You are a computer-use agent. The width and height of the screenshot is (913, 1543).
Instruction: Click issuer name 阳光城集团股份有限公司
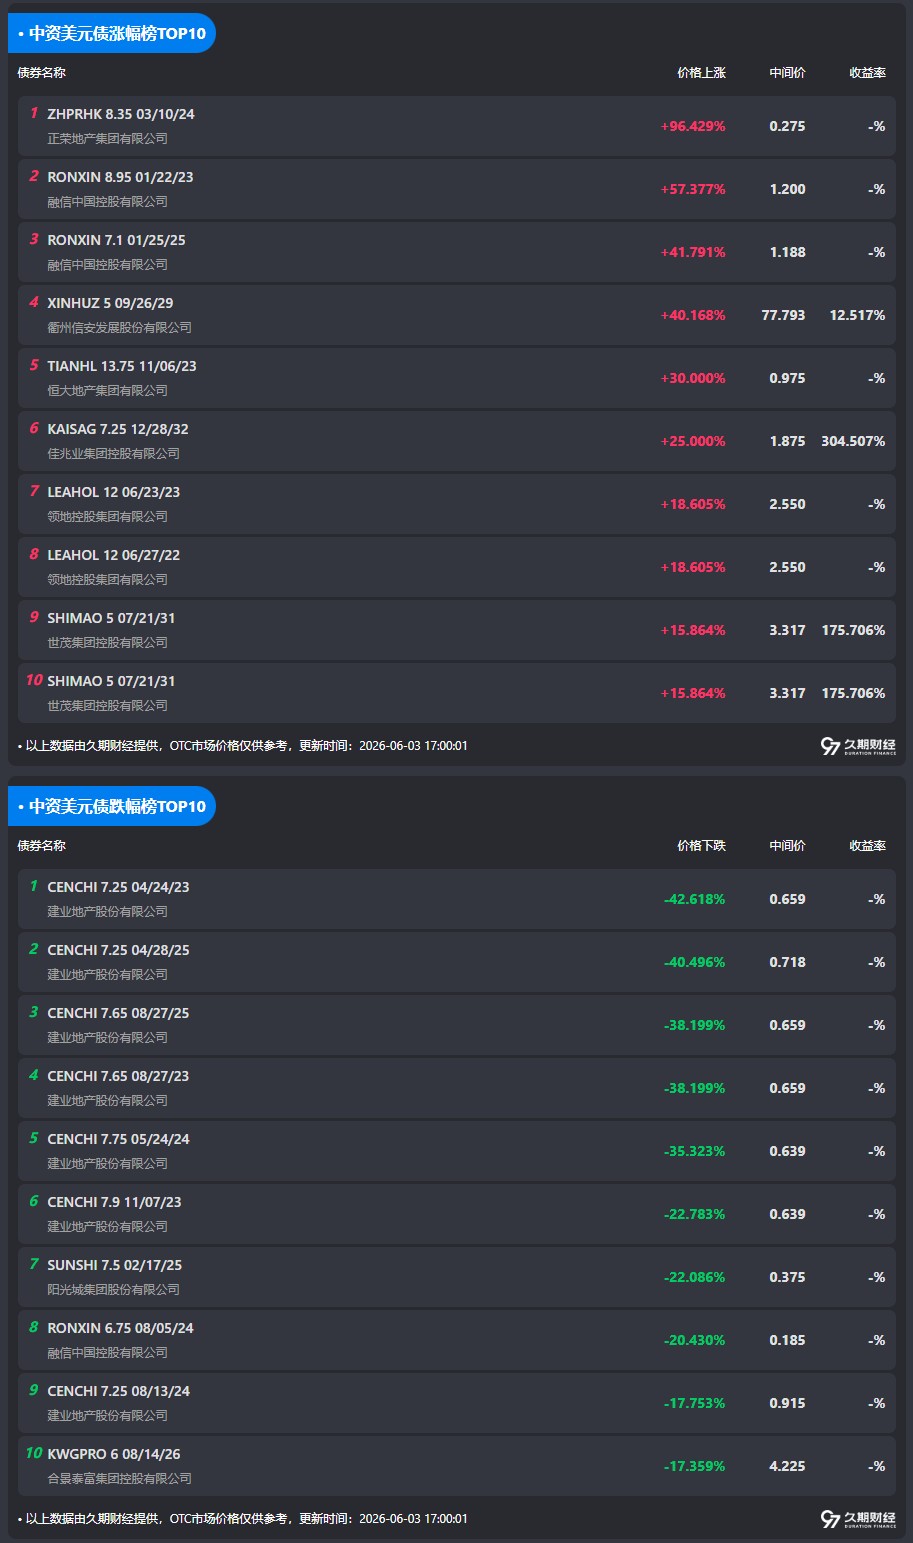(x=114, y=1290)
